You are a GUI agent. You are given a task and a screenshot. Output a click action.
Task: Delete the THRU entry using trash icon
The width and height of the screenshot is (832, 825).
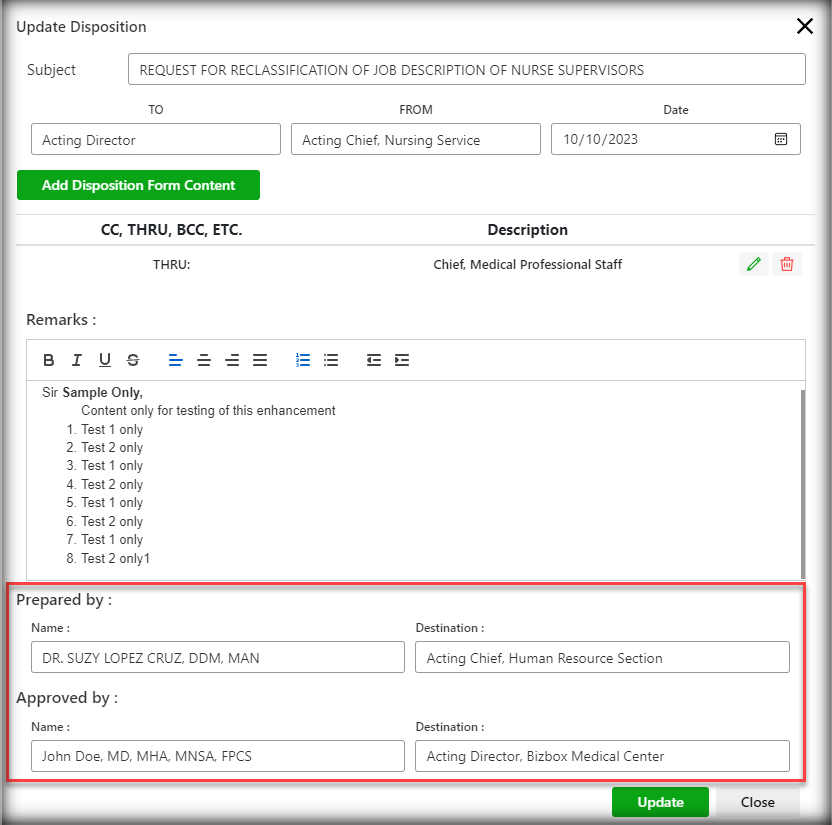click(787, 264)
